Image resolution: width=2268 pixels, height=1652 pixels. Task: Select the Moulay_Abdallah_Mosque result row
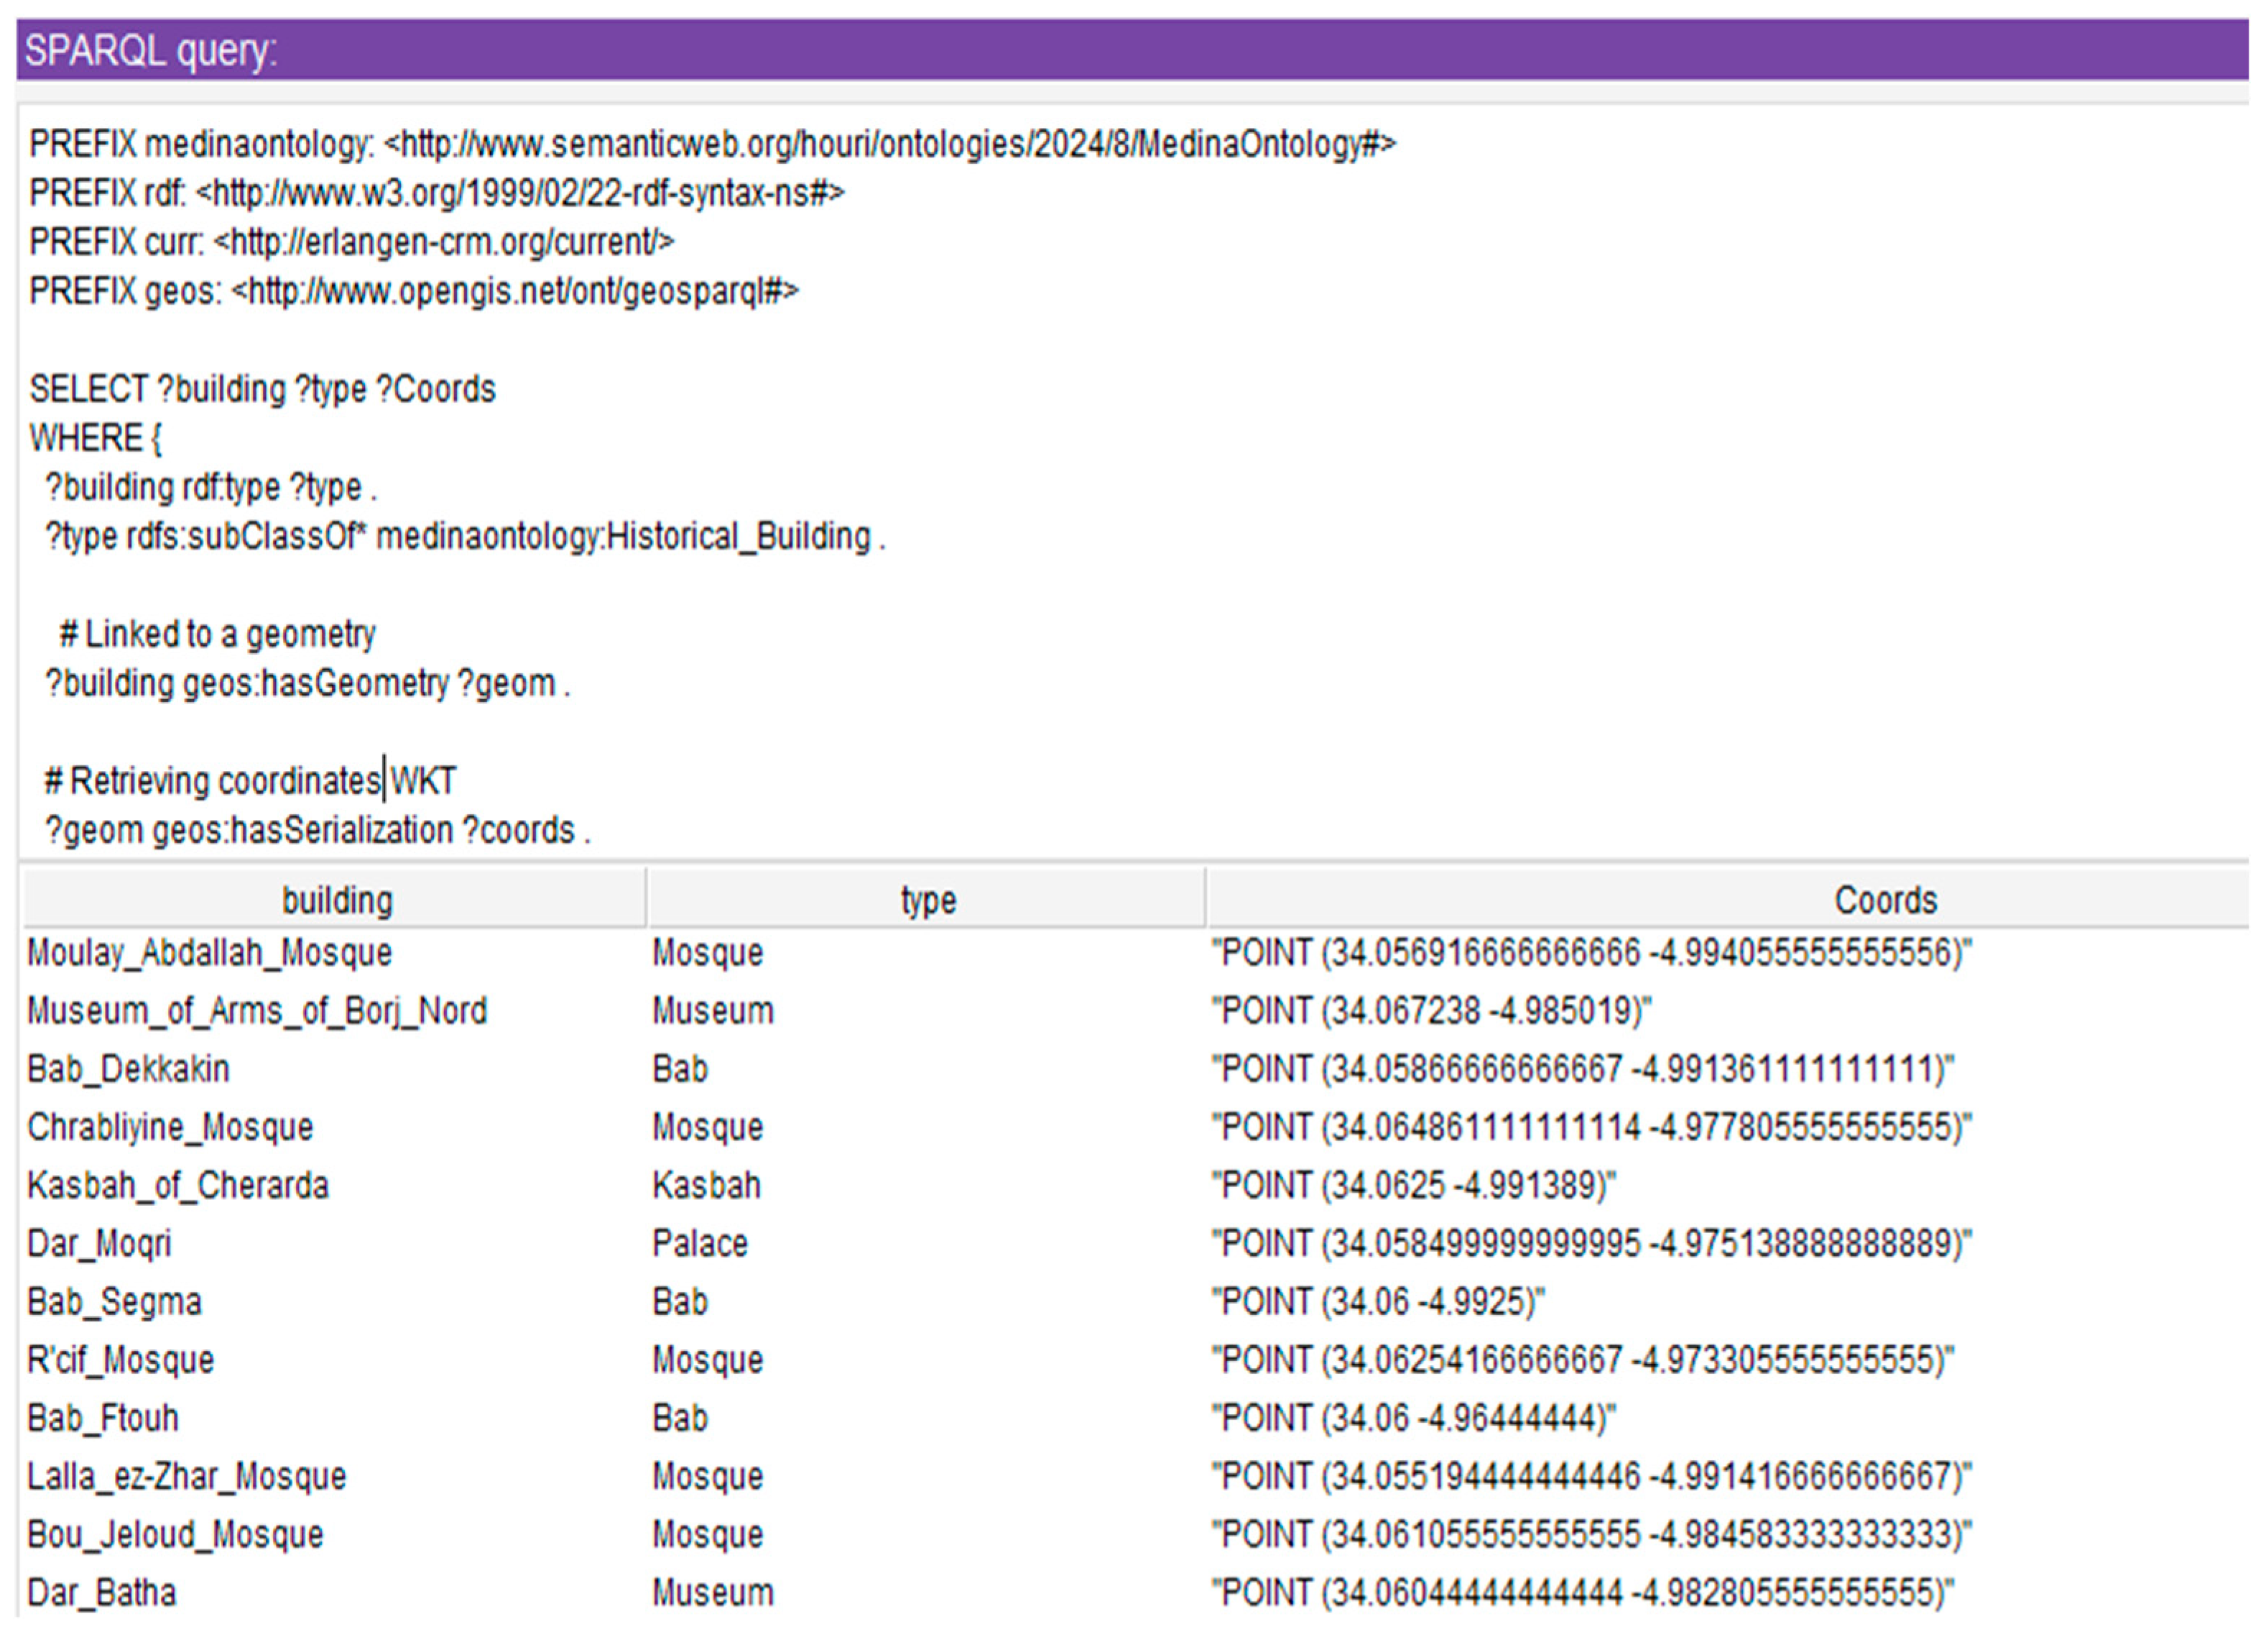(x=209, y=953)
